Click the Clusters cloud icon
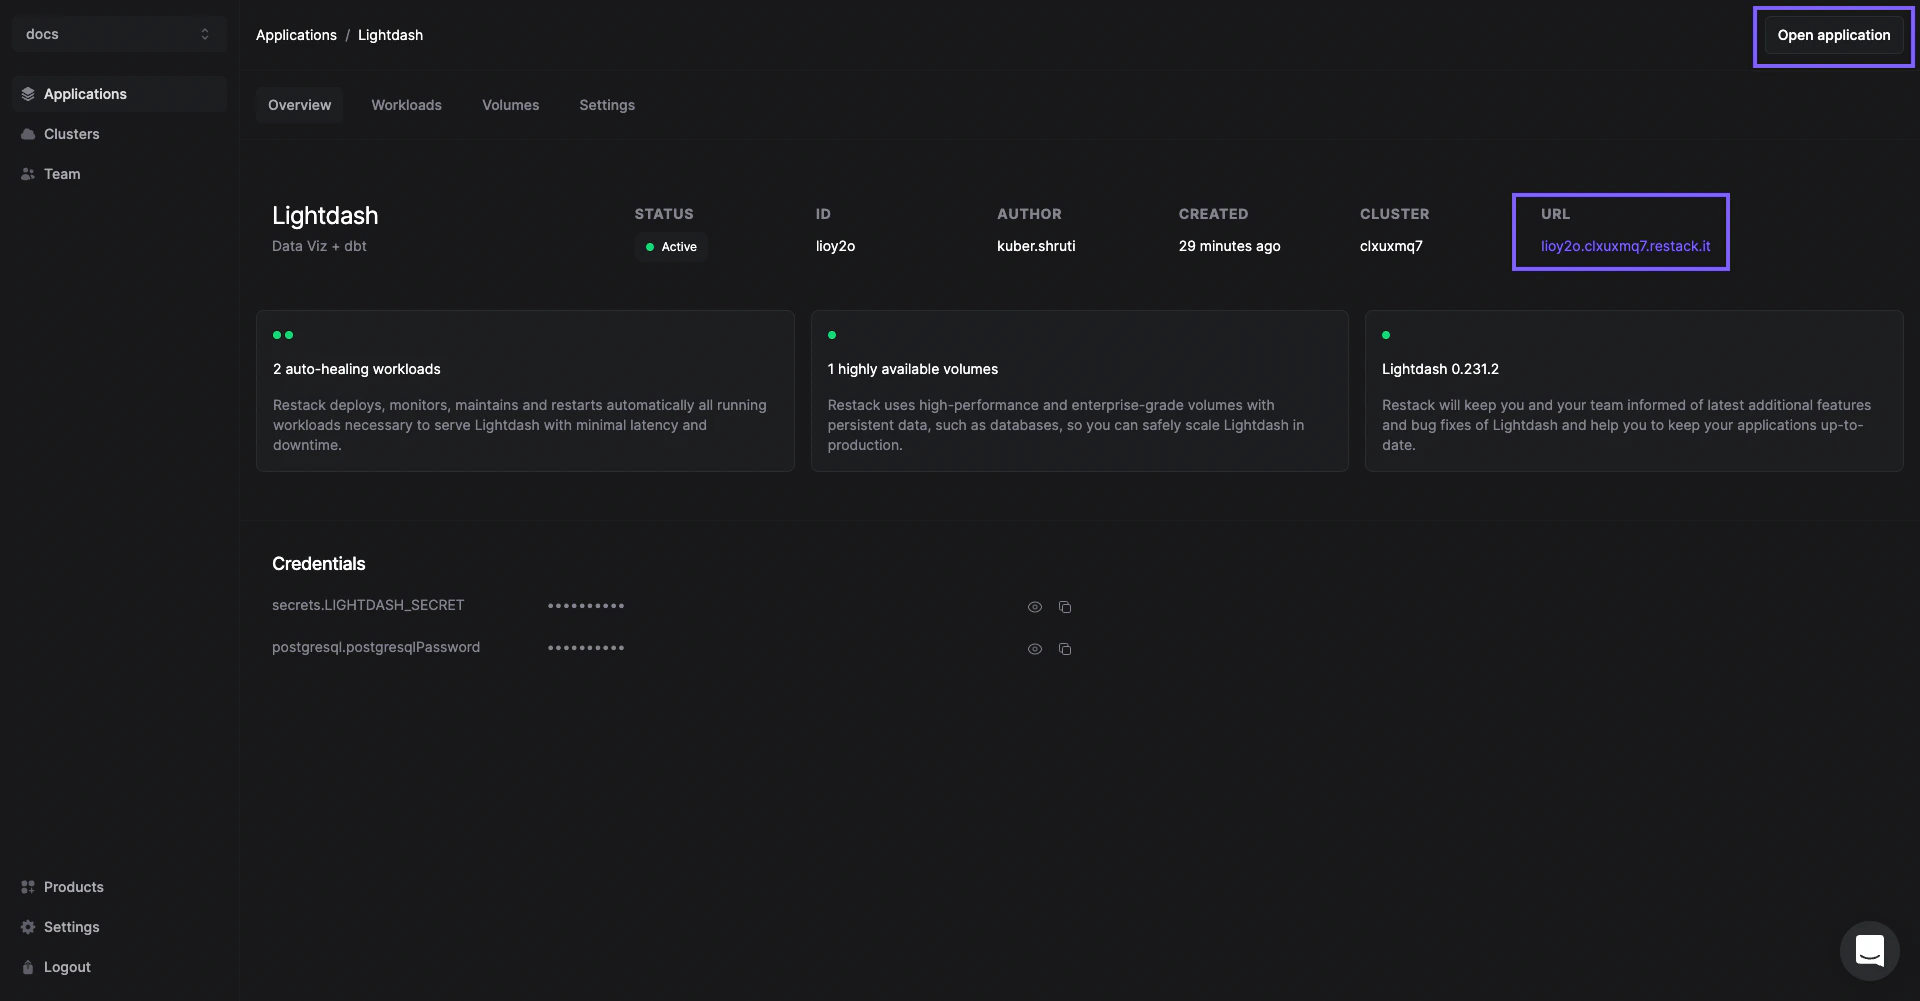The height and width of the screenshot is (1001, 1920). click(28, 134)
